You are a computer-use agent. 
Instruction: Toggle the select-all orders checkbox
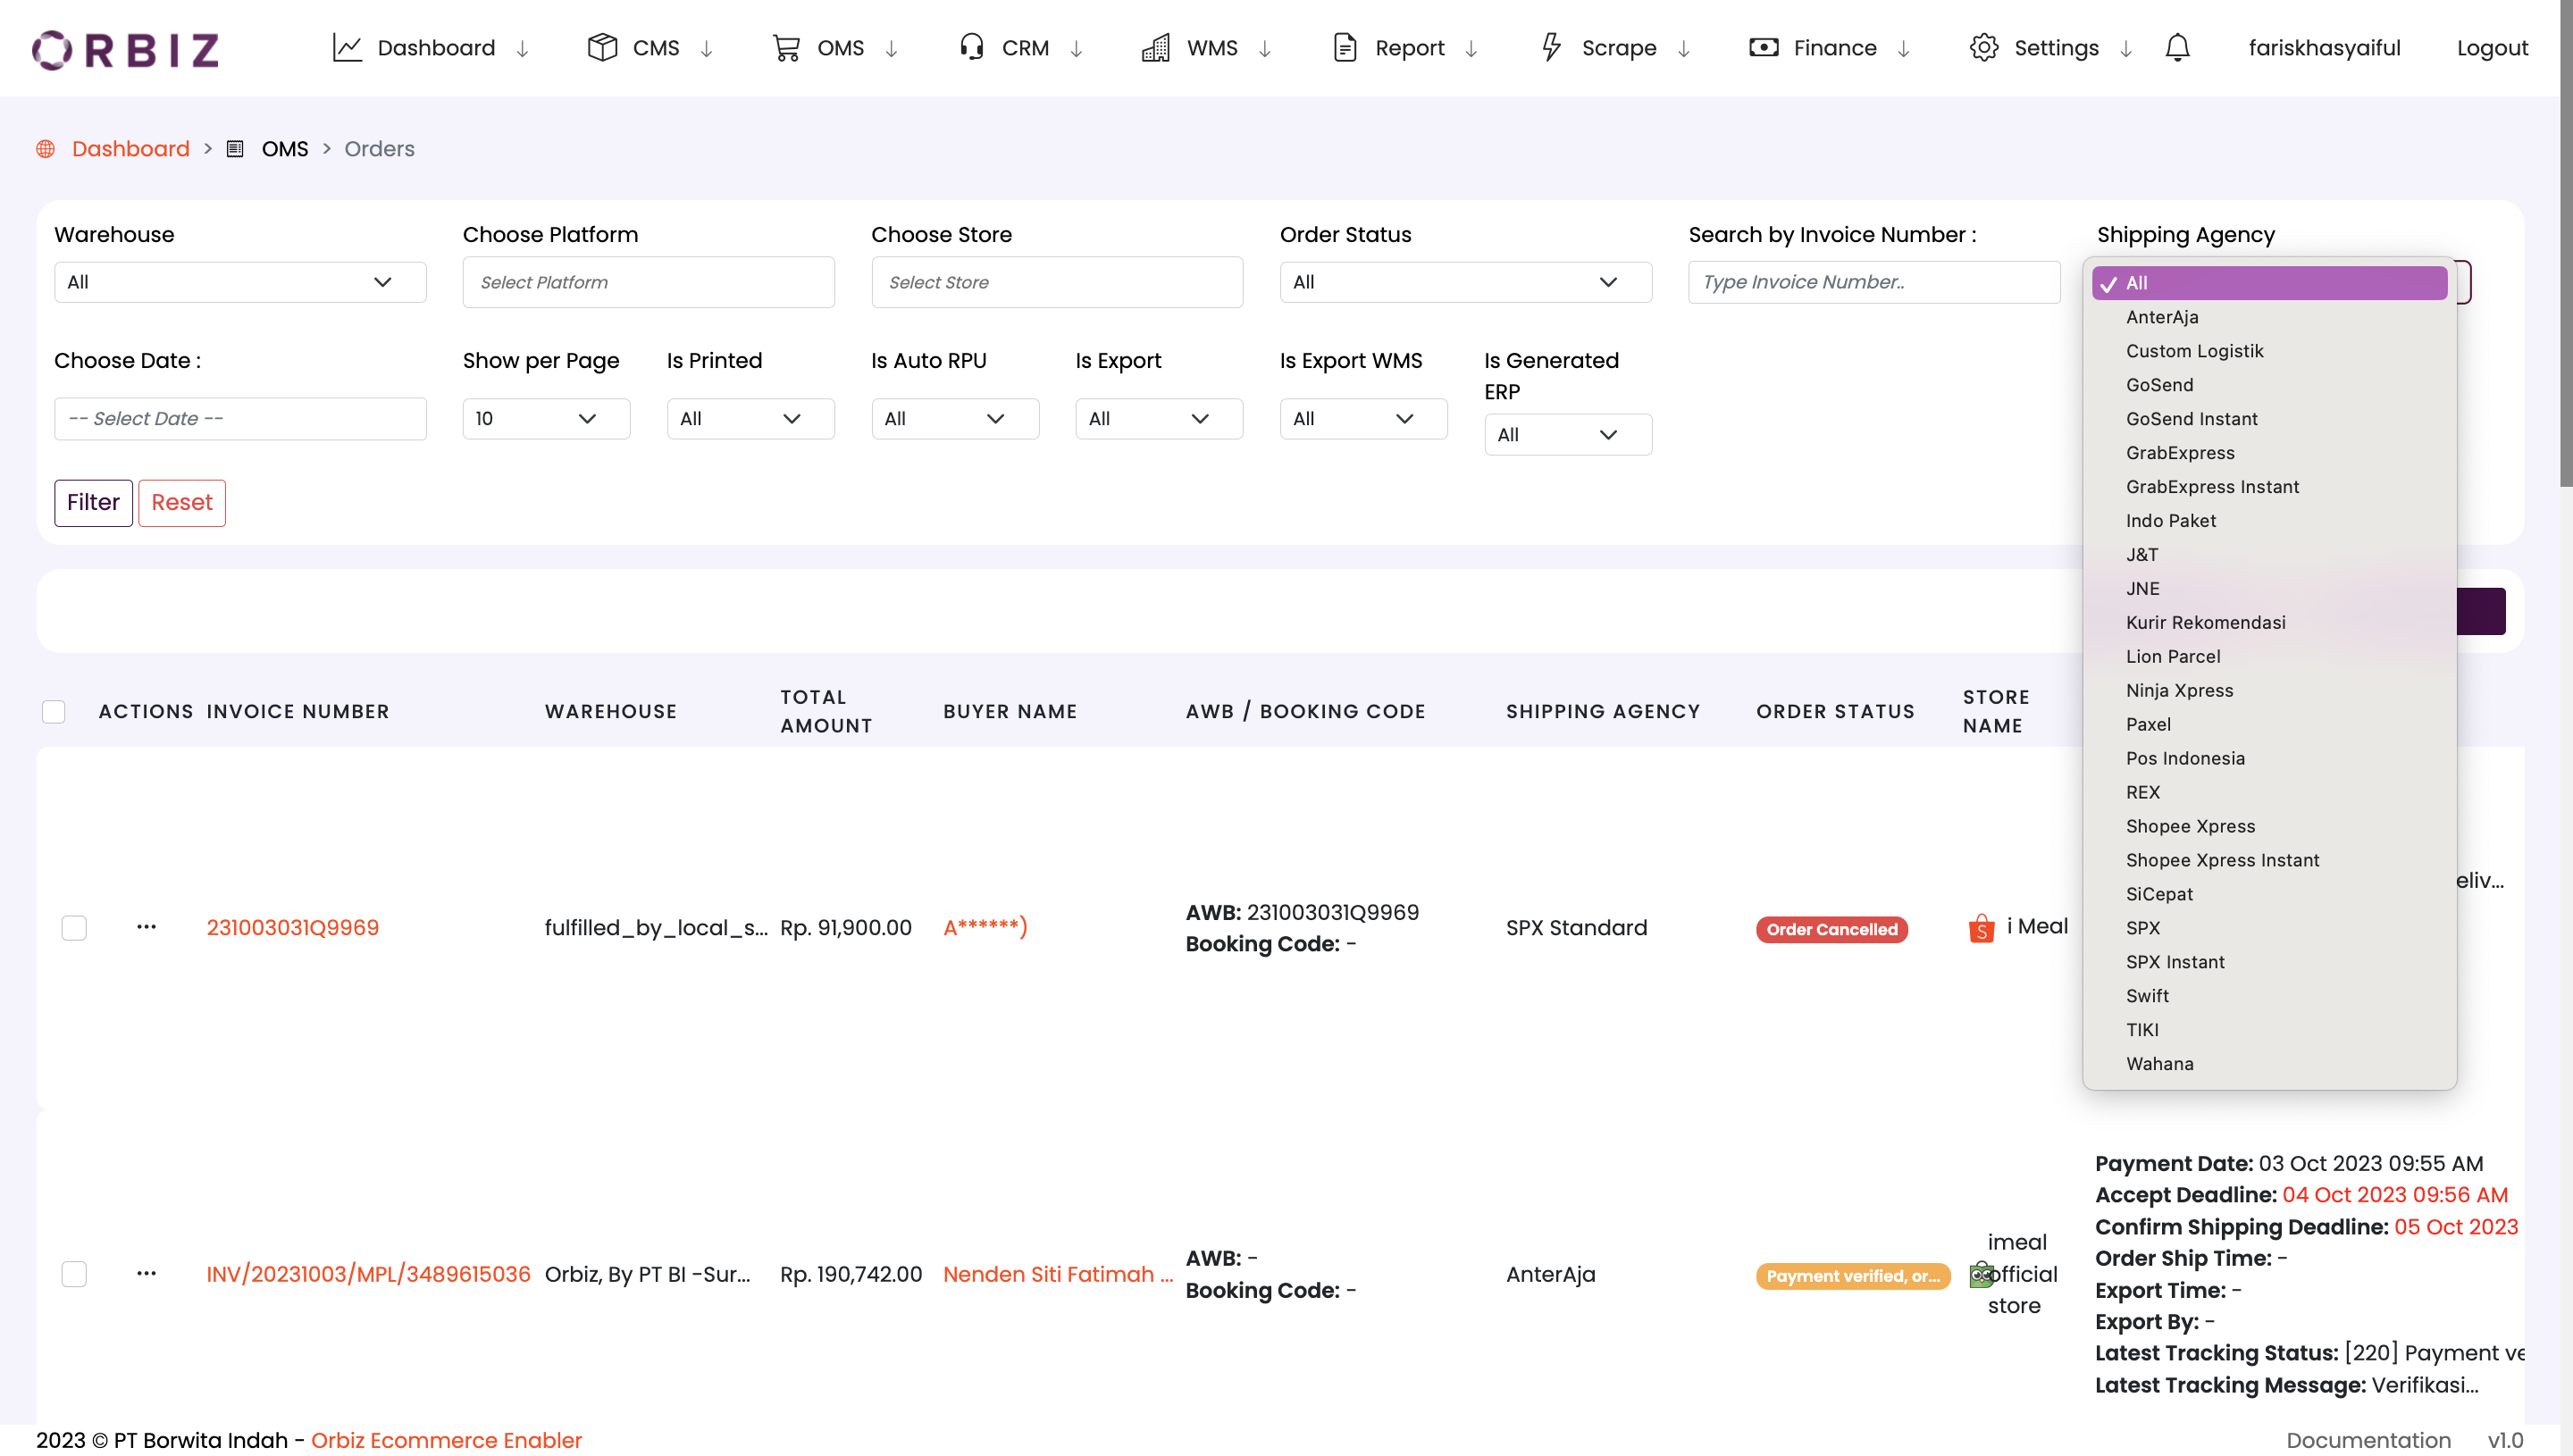(54, 711)
